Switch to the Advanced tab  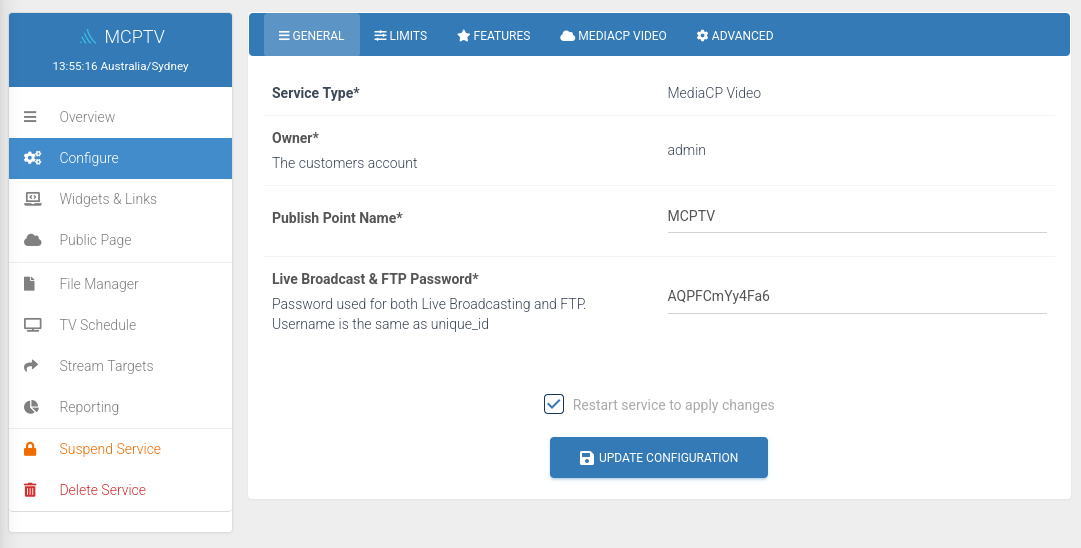(x=734, y=35)
